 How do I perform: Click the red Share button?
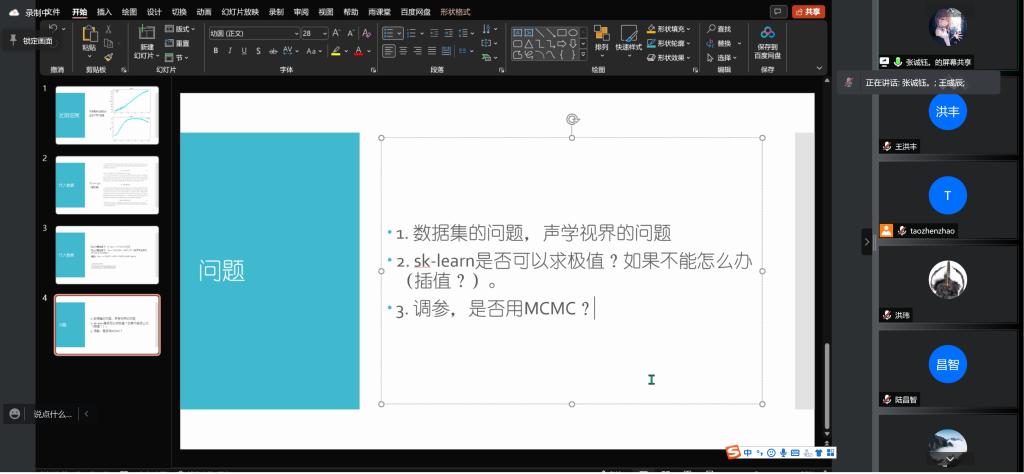click(x=808, y=11)
